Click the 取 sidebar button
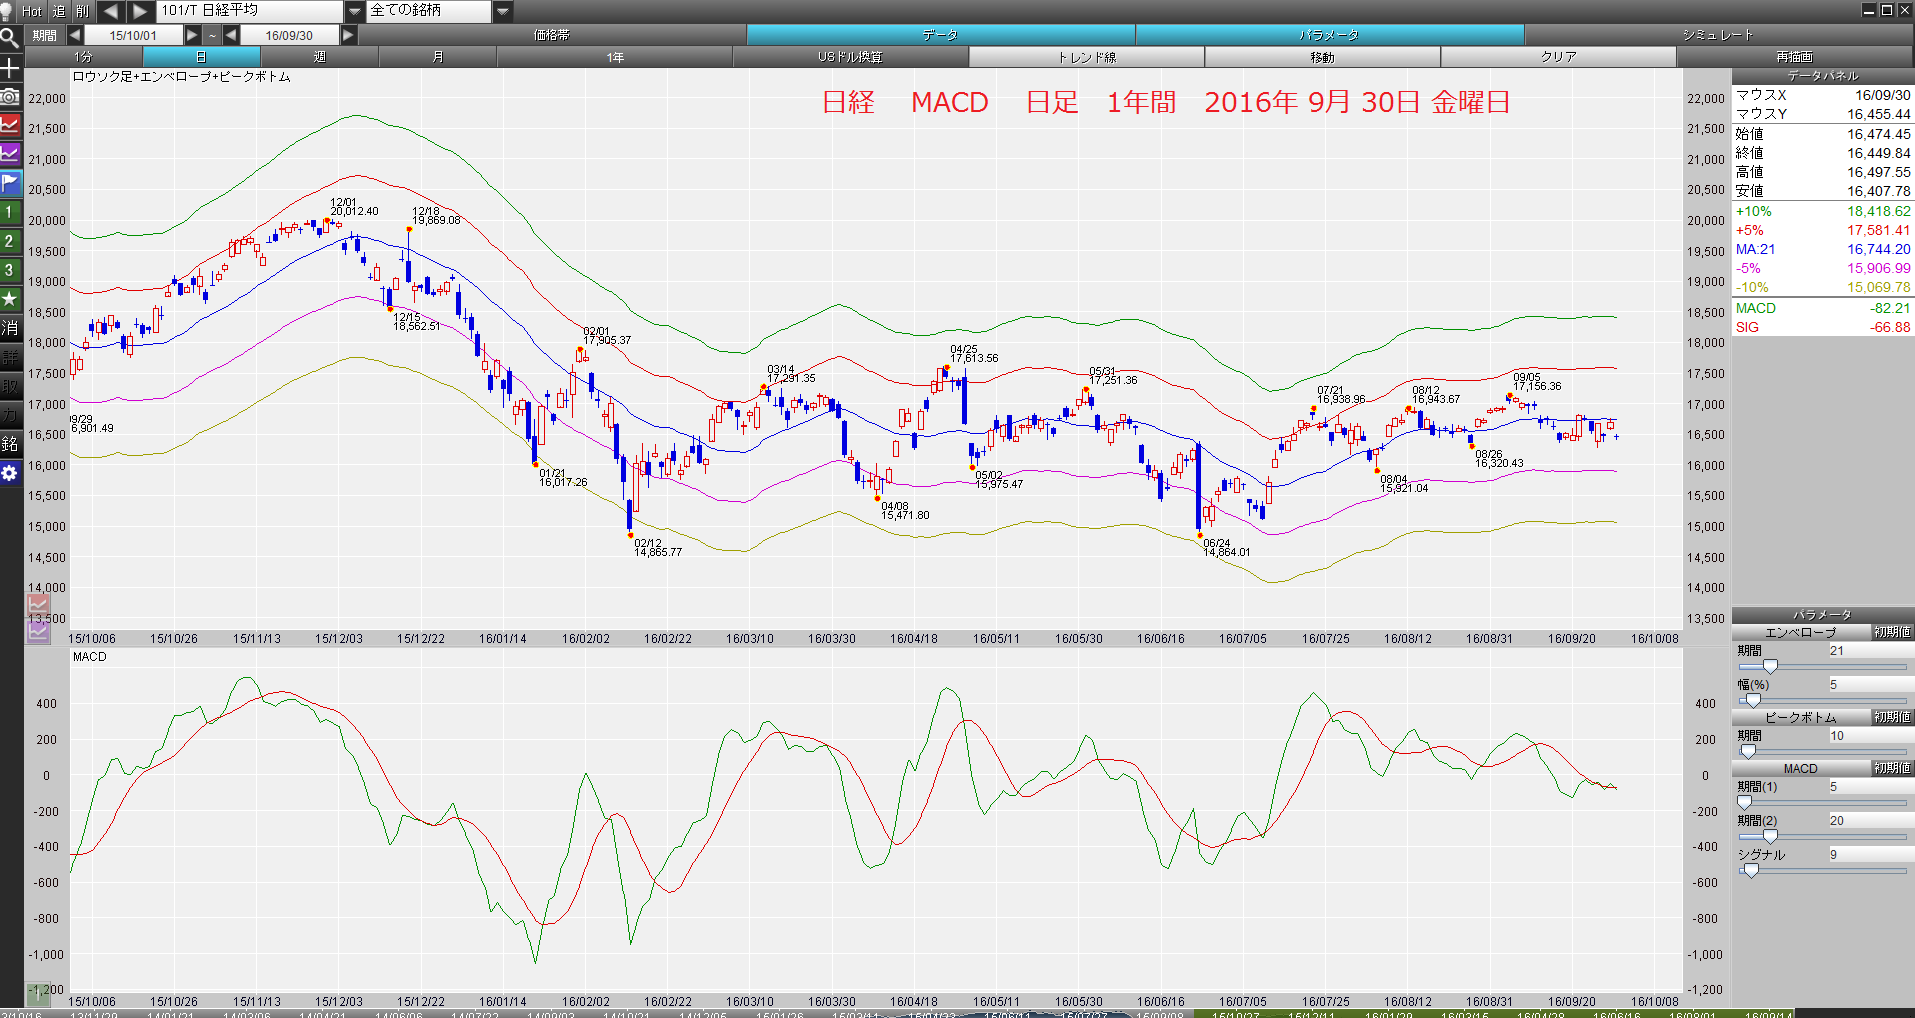Viewport: 1915px width, 1018px height. coord(10,386)
